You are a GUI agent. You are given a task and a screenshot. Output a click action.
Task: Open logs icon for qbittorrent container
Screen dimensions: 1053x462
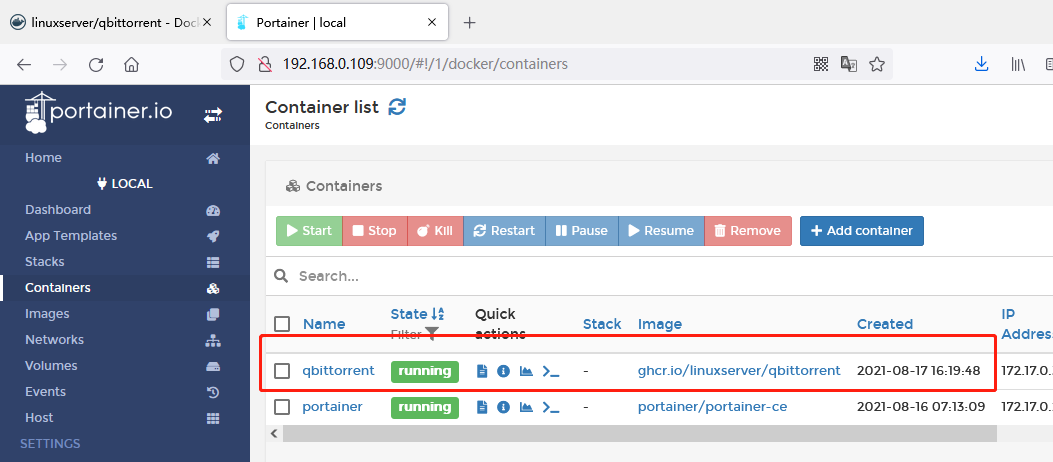[x=482, y=371]
